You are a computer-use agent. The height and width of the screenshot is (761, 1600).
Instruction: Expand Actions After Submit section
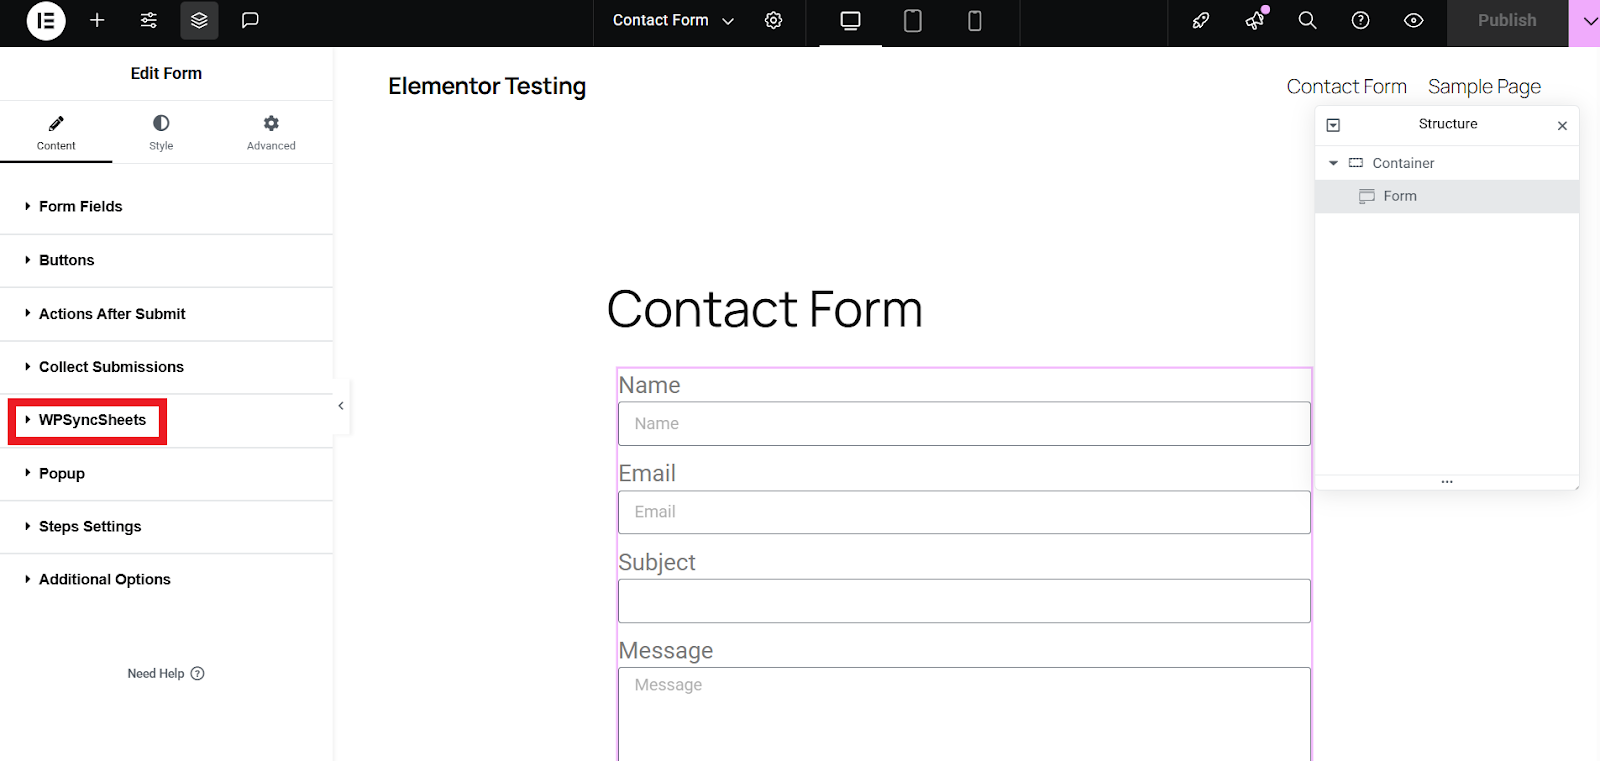click(x=166, y=314)
